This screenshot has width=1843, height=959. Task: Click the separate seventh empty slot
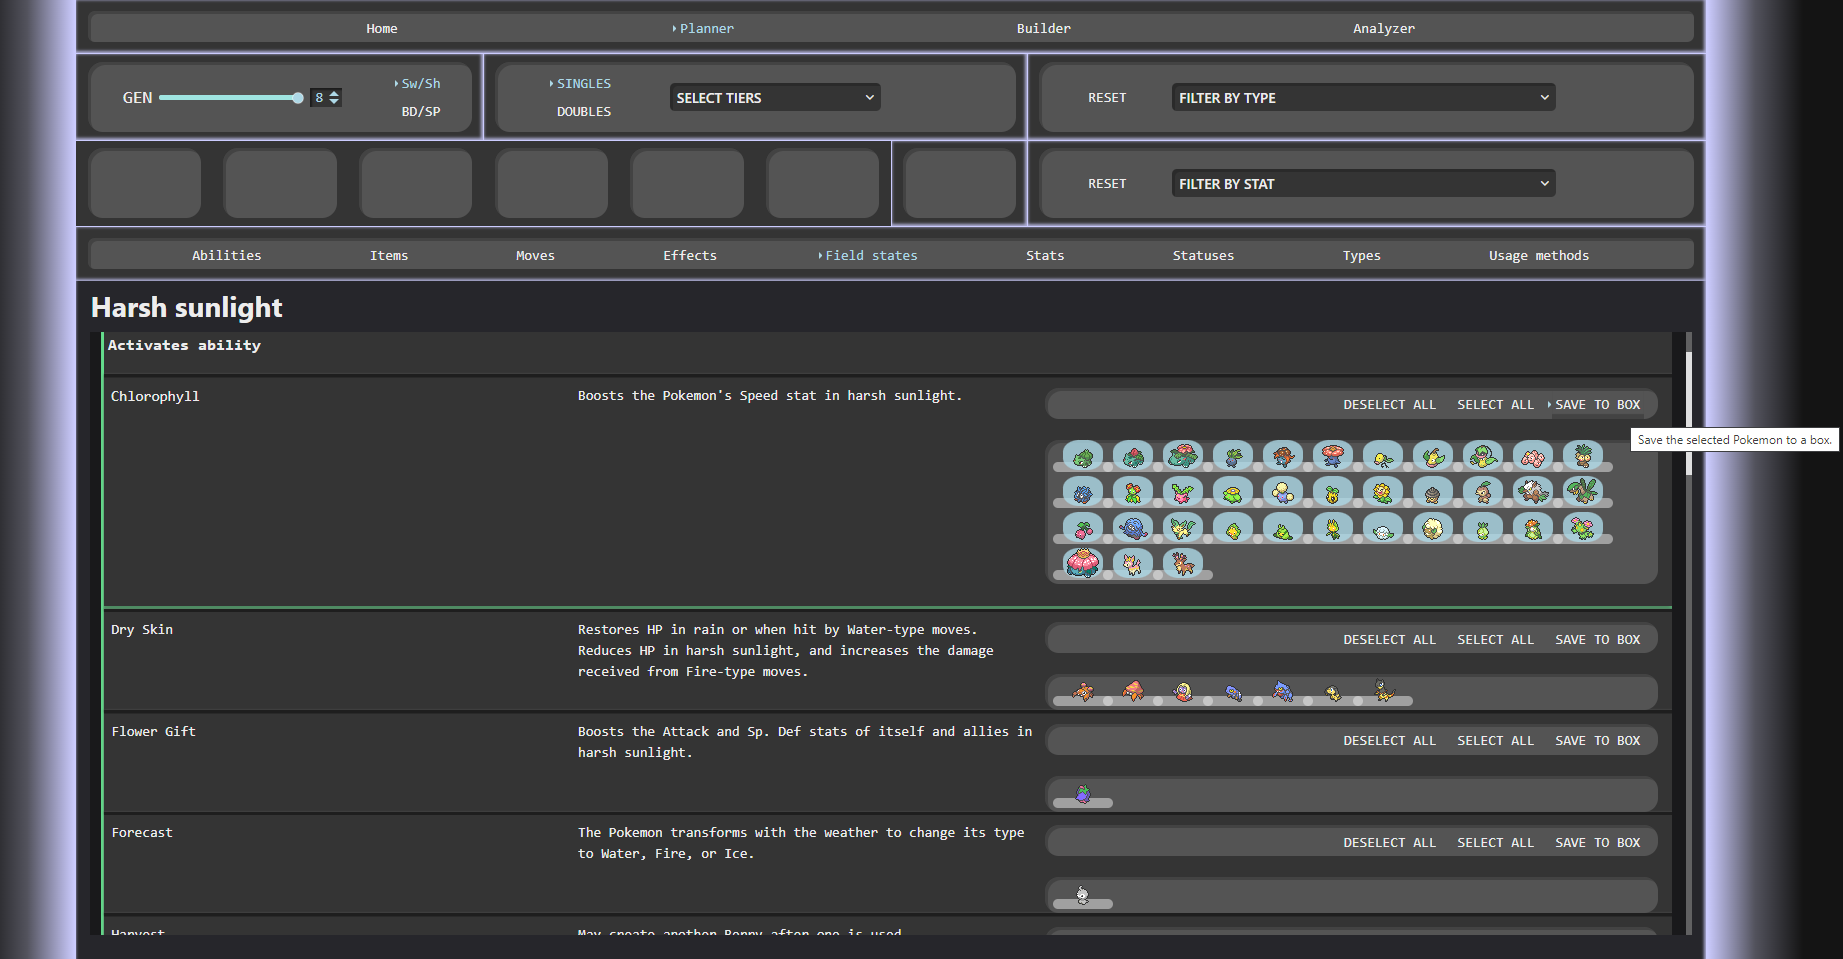coord(960,183)
